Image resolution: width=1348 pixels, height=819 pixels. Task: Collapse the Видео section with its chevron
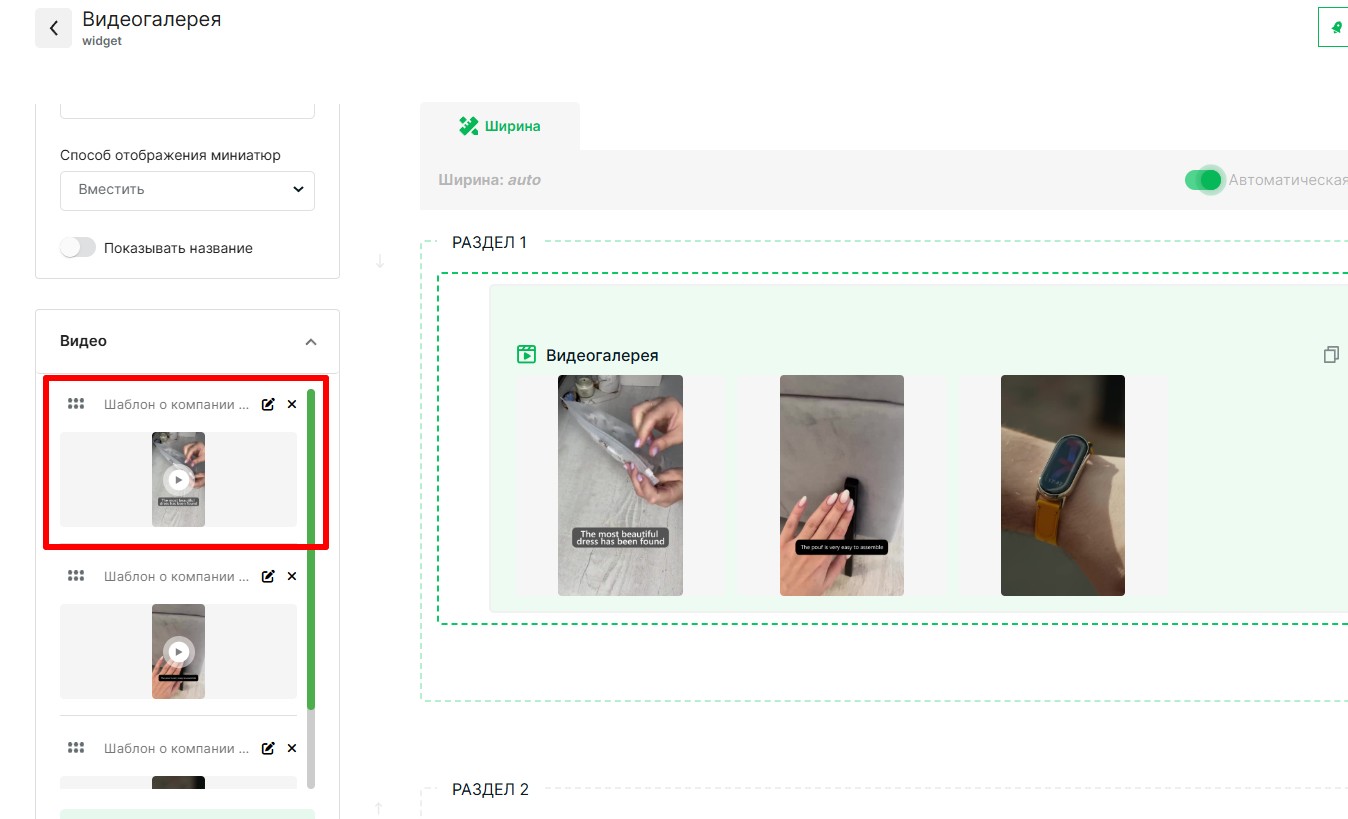click(310, 342)
